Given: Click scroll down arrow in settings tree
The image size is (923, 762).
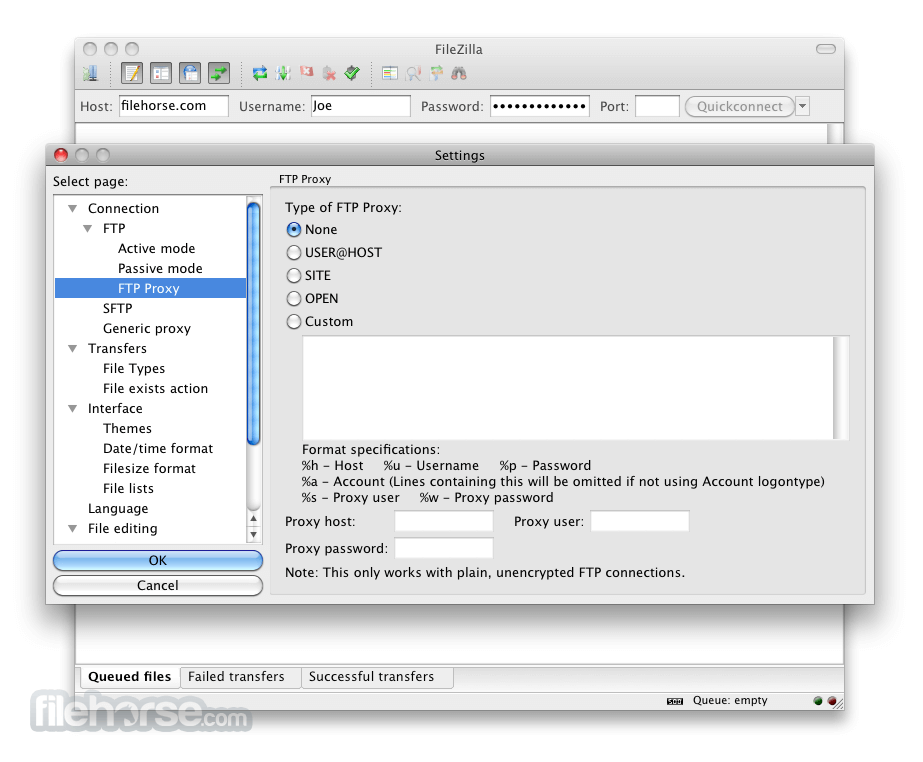Looking at the screenshot, I should pyautogui.click(x=254, y=535).
